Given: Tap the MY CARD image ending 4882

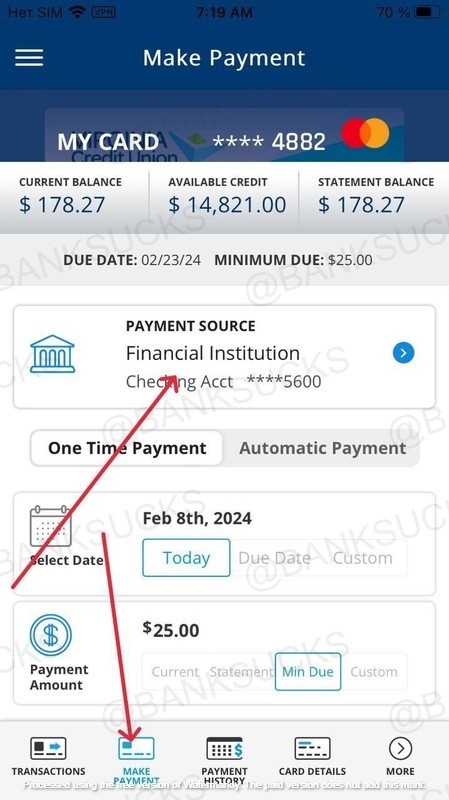Looking at the screenshot, I should coord(224,136).
